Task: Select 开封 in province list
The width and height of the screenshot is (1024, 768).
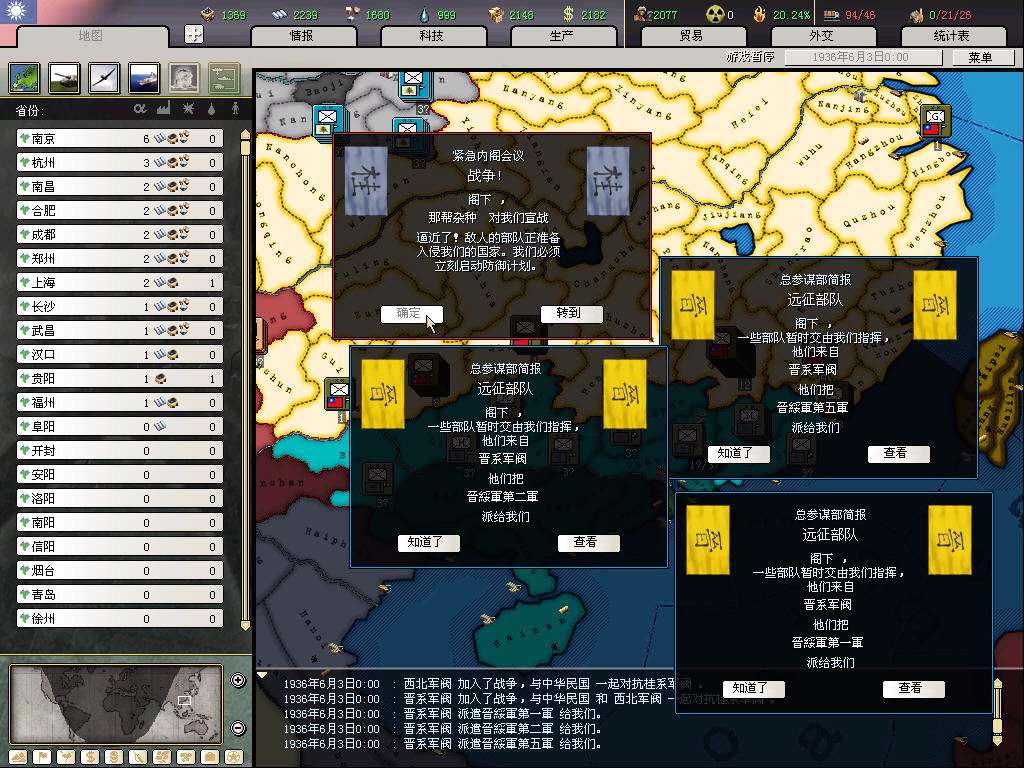Action: 120,451
